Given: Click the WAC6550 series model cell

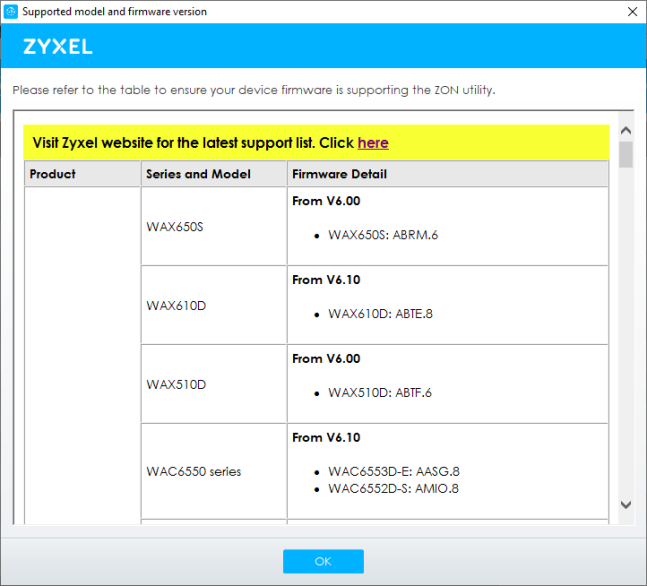Looking at the screenshot, I should [193, 471].
